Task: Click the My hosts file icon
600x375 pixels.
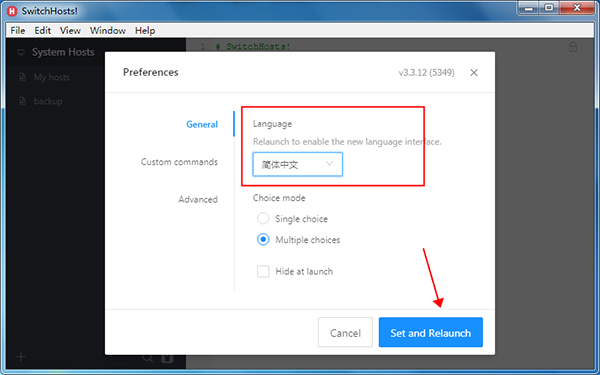Action: (23, 77)
